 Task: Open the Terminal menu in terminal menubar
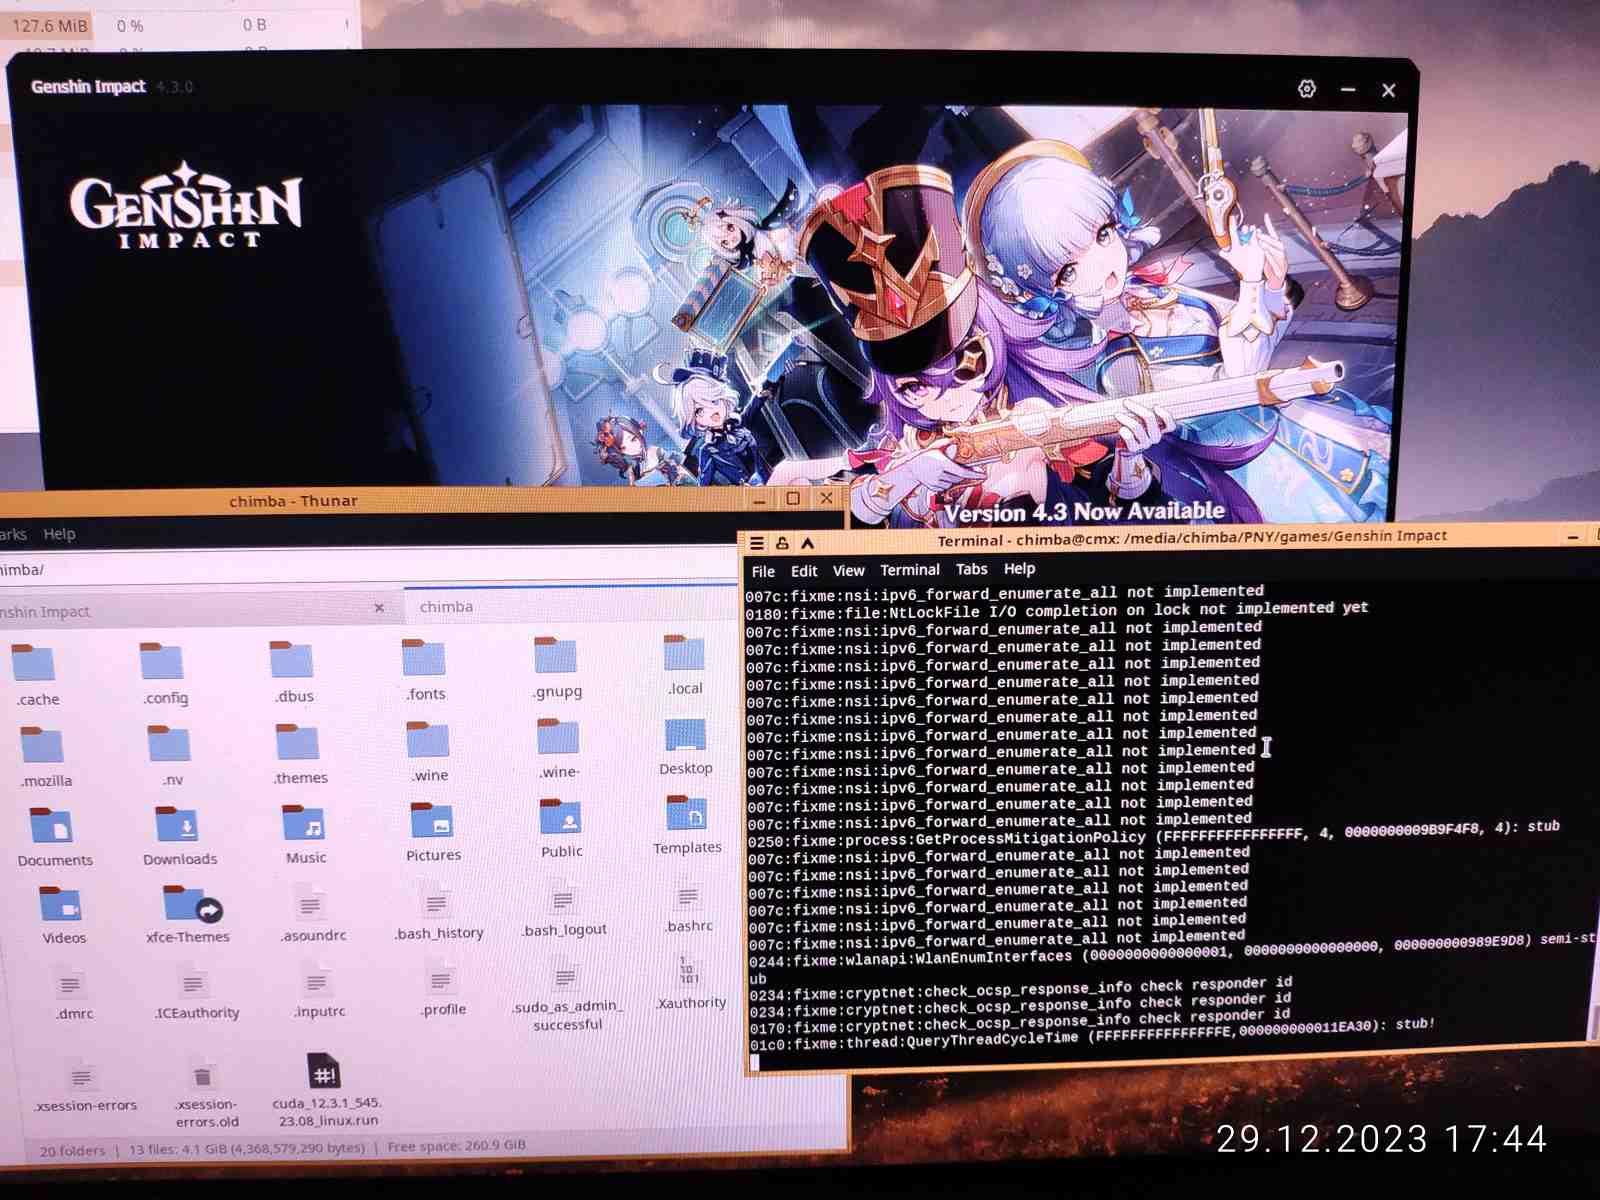point(910,570)
